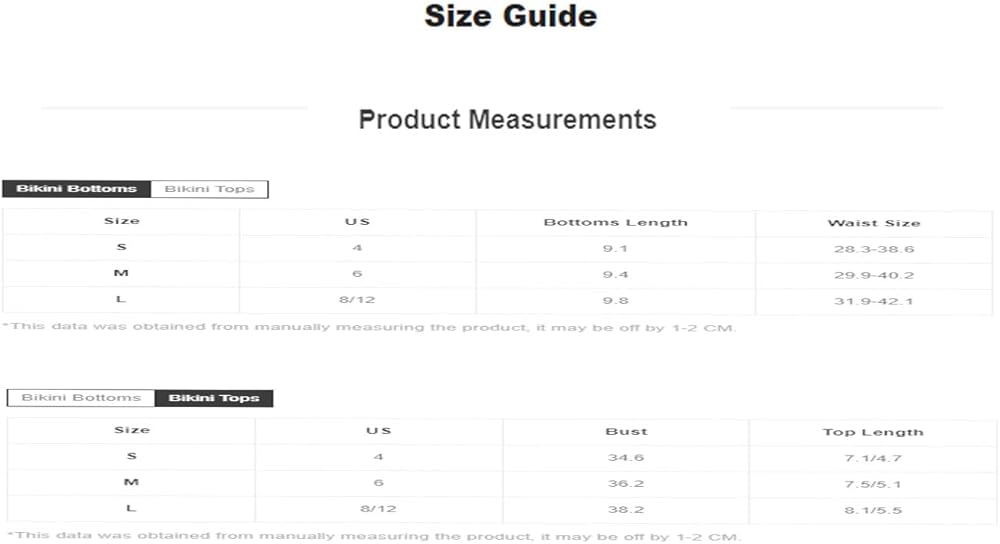Switch to Bikini Tops tab above first table

click(x=209, y=189)
